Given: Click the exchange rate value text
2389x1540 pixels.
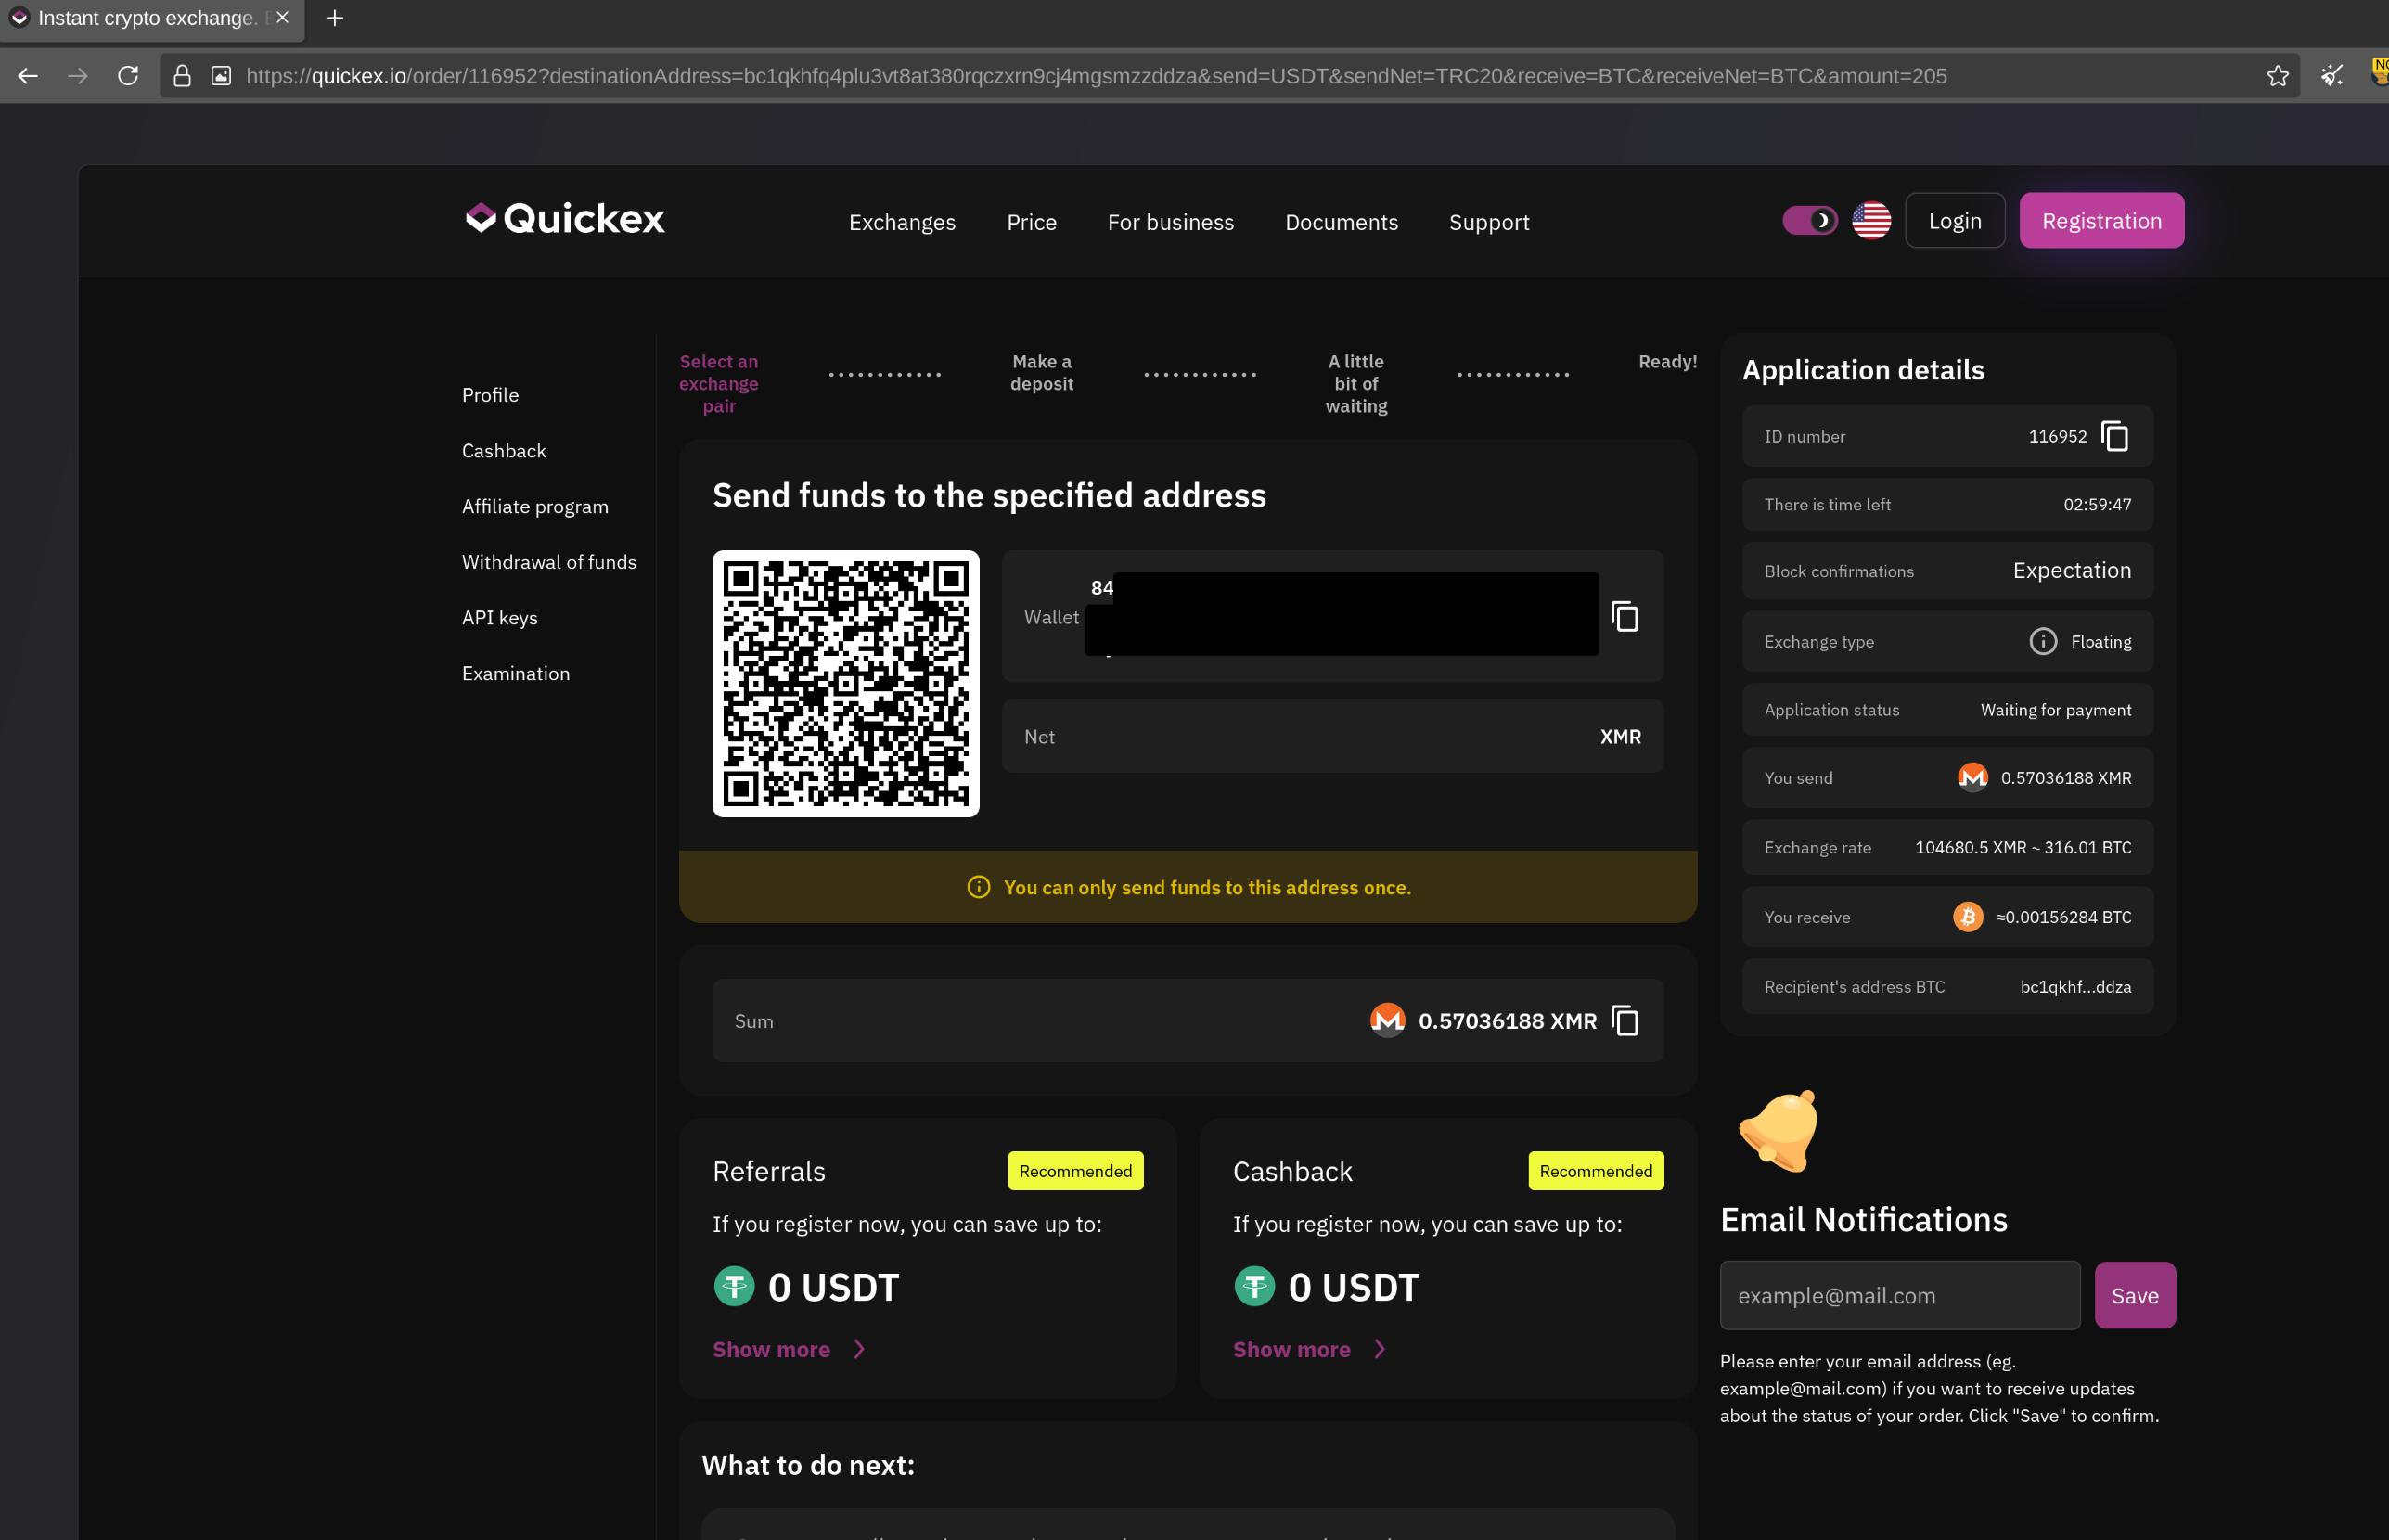Looking at the screenshot, I should (2022, 847).
